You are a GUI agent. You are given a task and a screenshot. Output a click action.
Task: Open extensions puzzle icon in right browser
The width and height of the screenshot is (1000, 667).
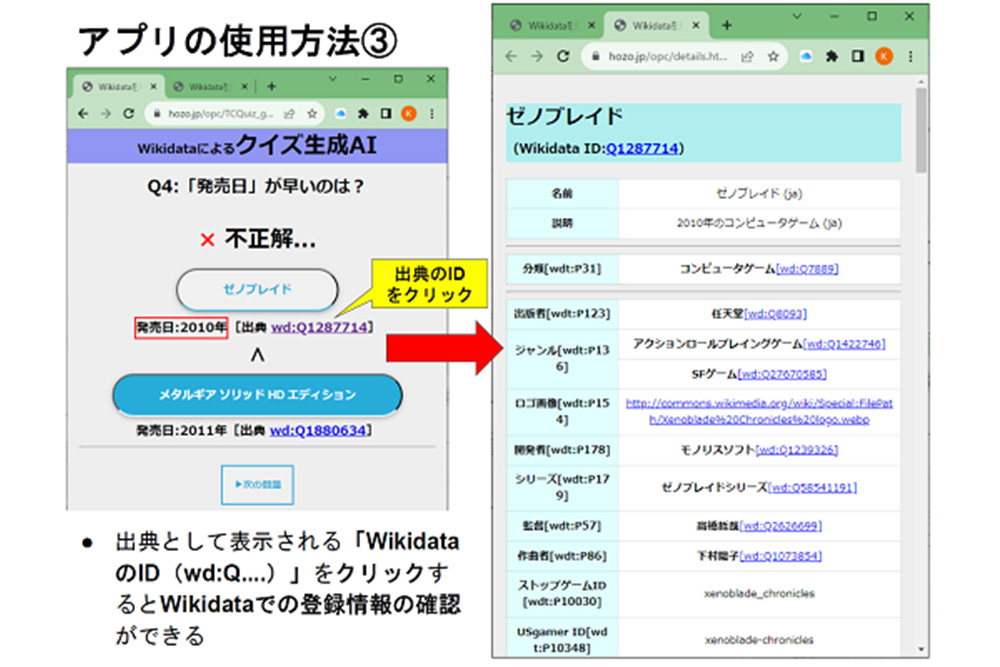point(832,57)
